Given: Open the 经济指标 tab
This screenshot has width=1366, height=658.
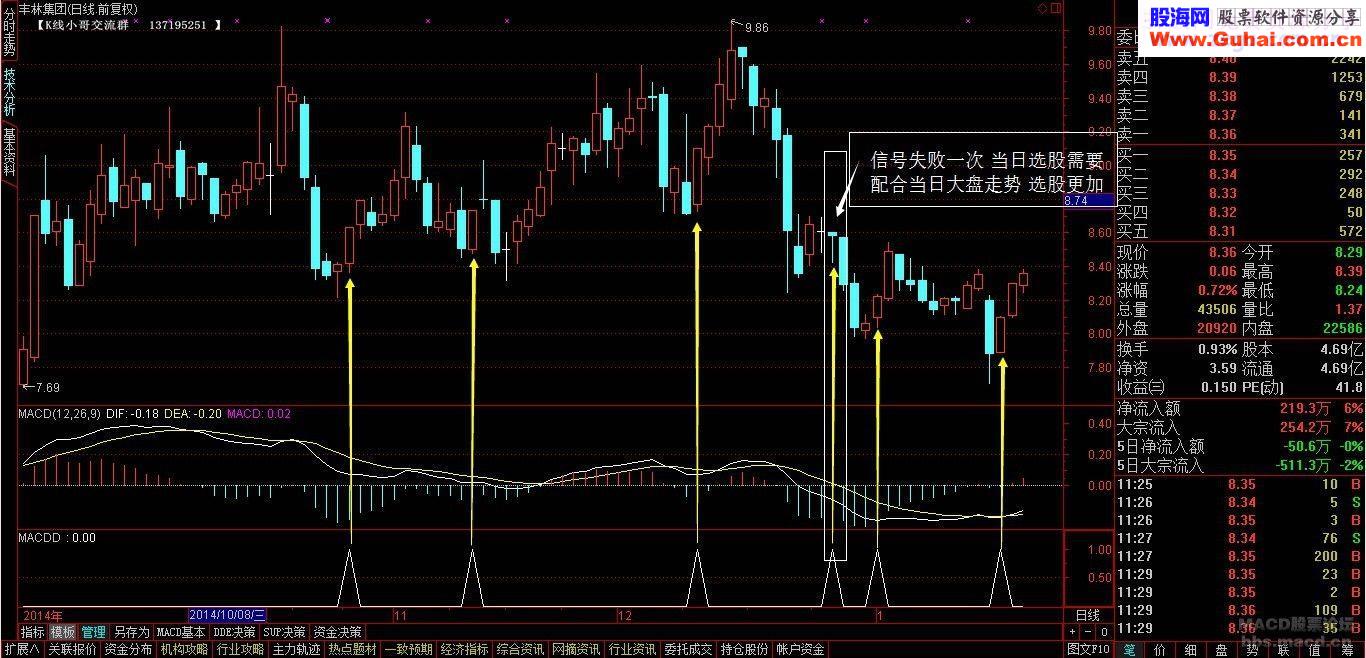Looking at the screenshot, I should [464, 649].
